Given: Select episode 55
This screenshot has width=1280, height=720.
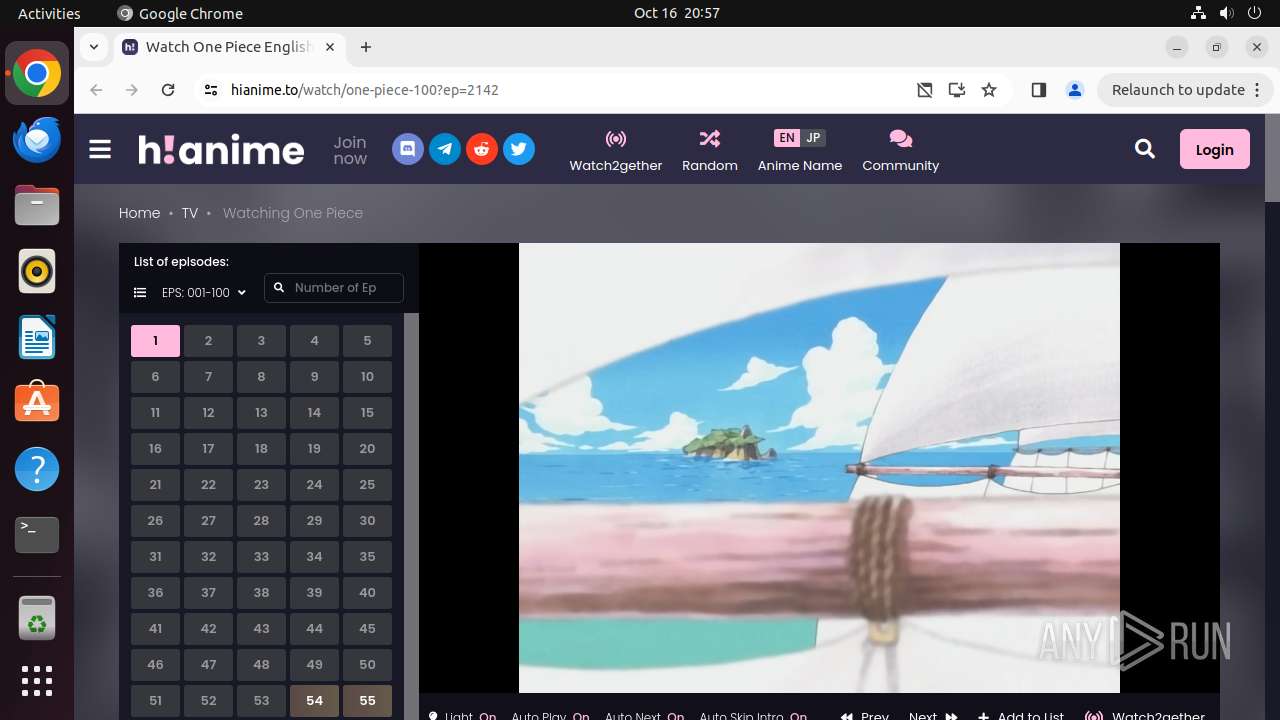Looking at the screenshot, I should (x=367, y=701).
